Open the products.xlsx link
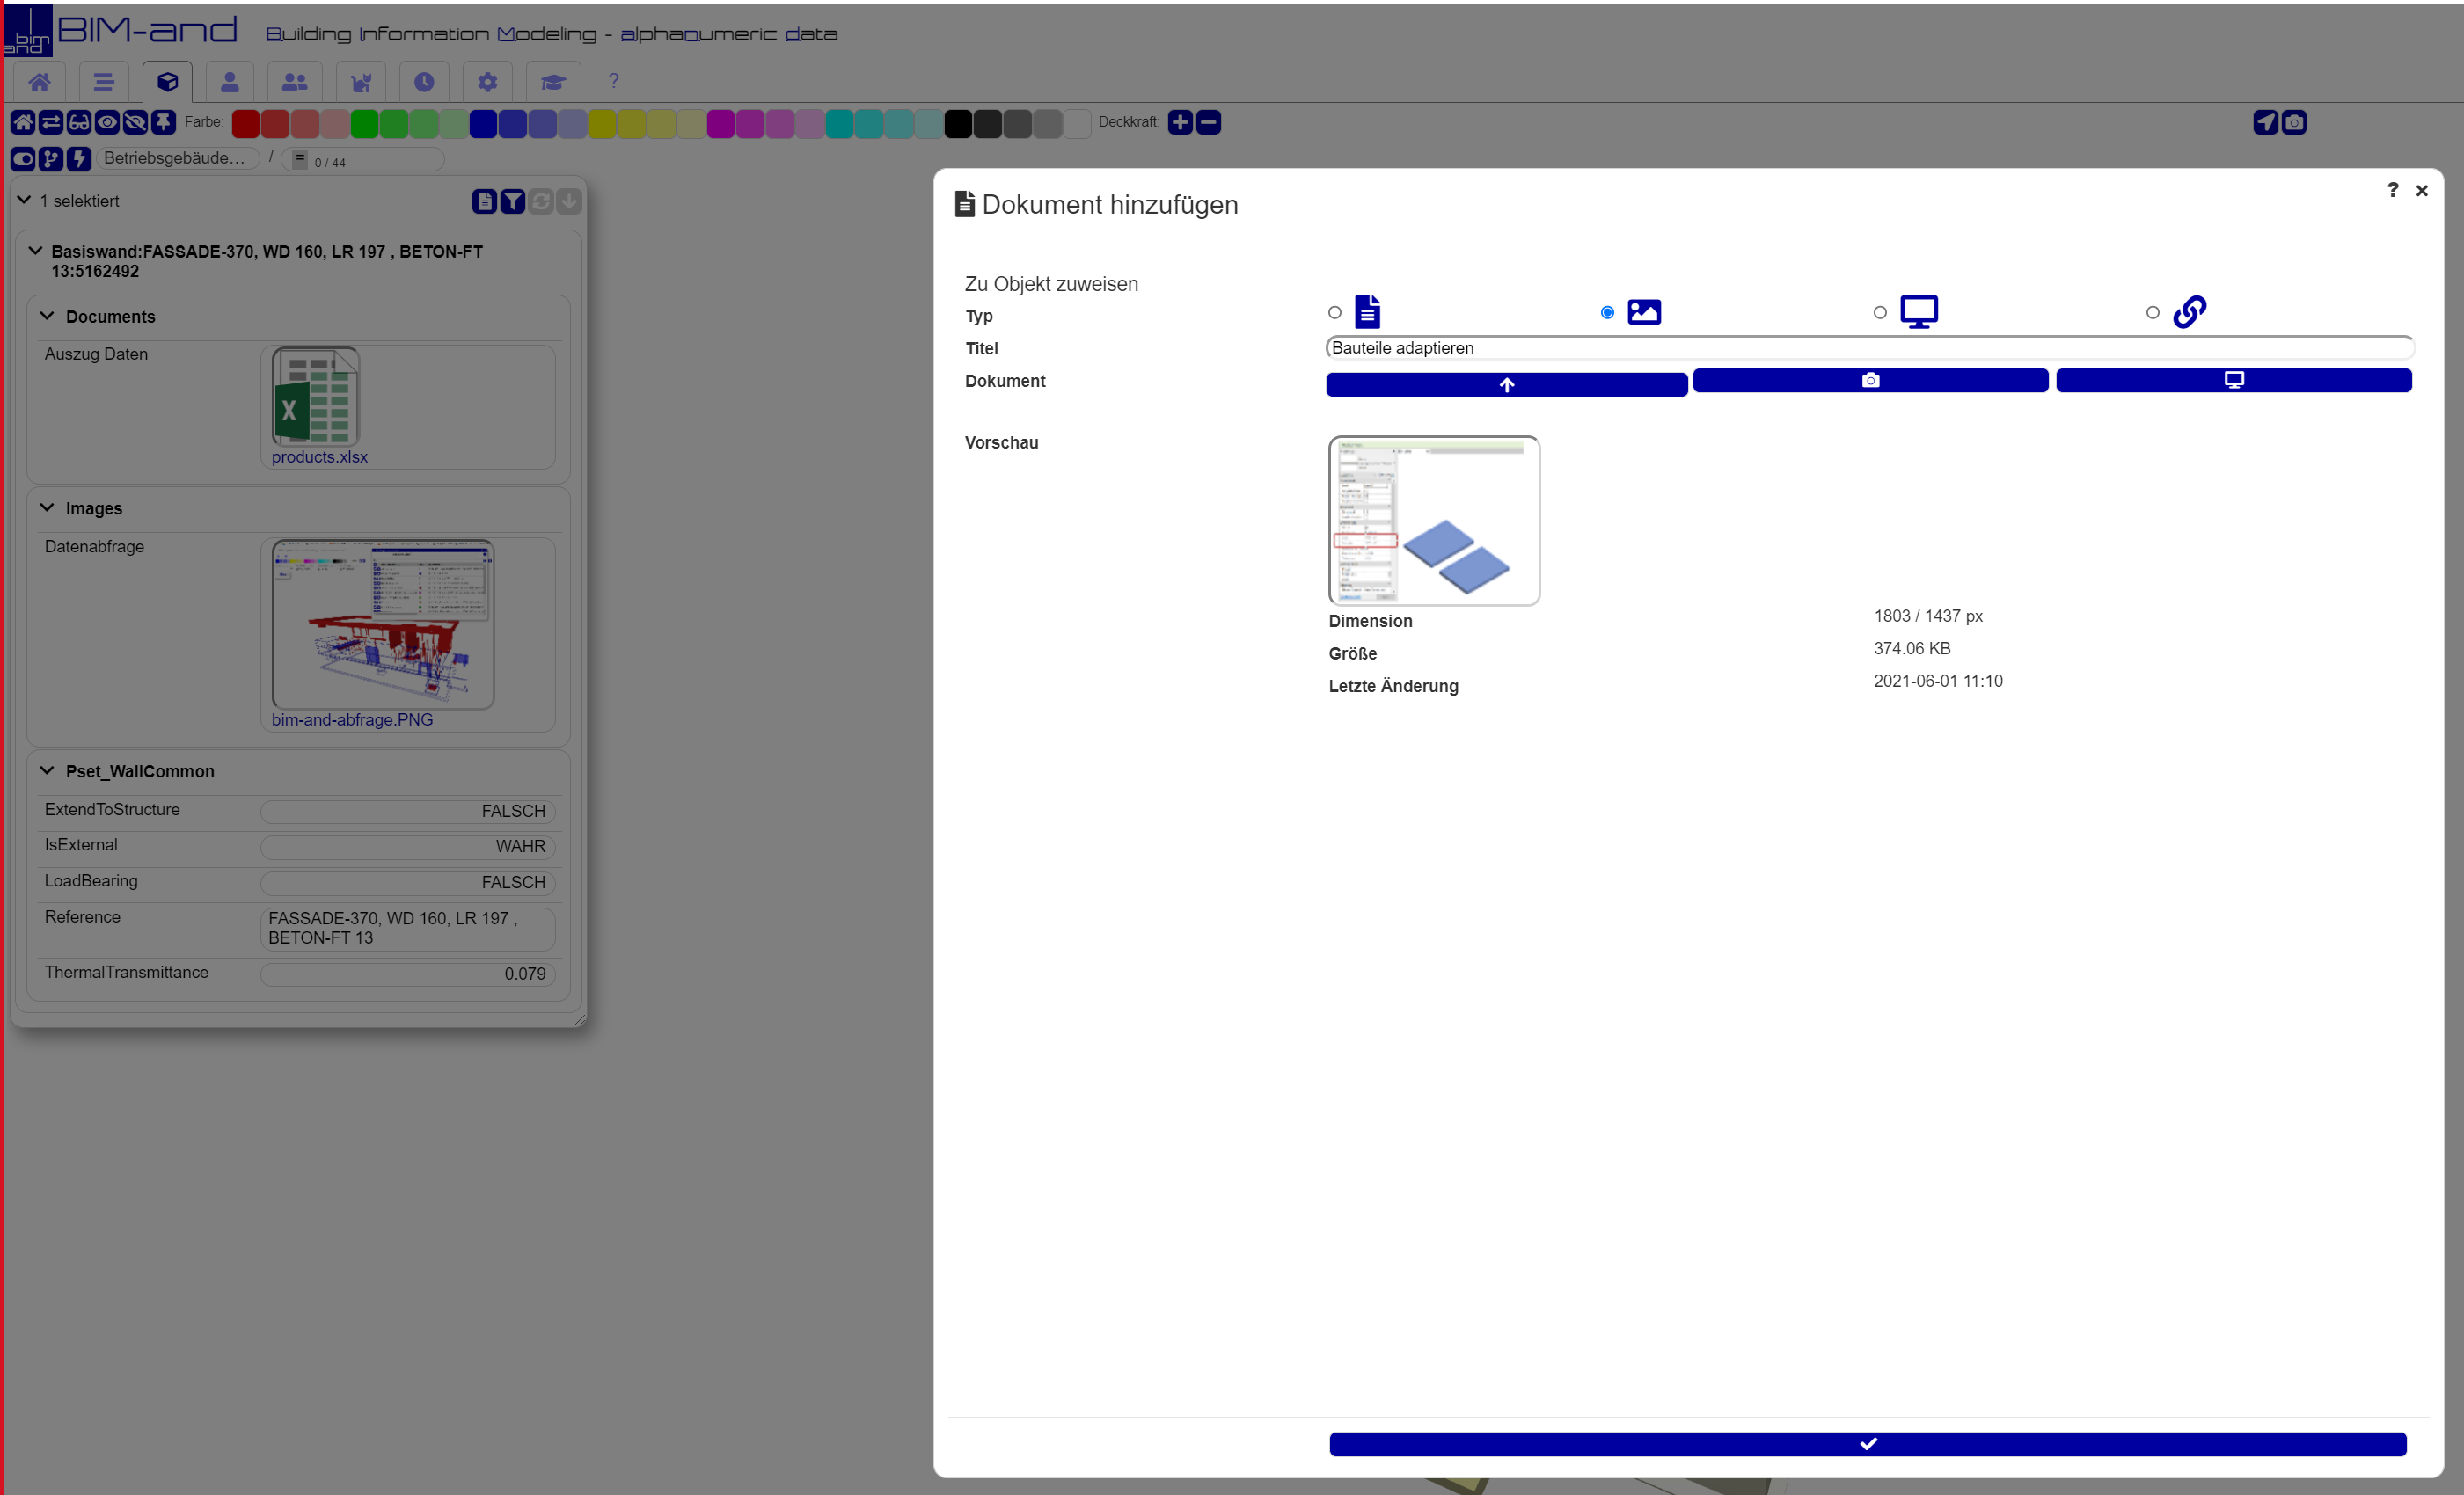 [319, 457]
